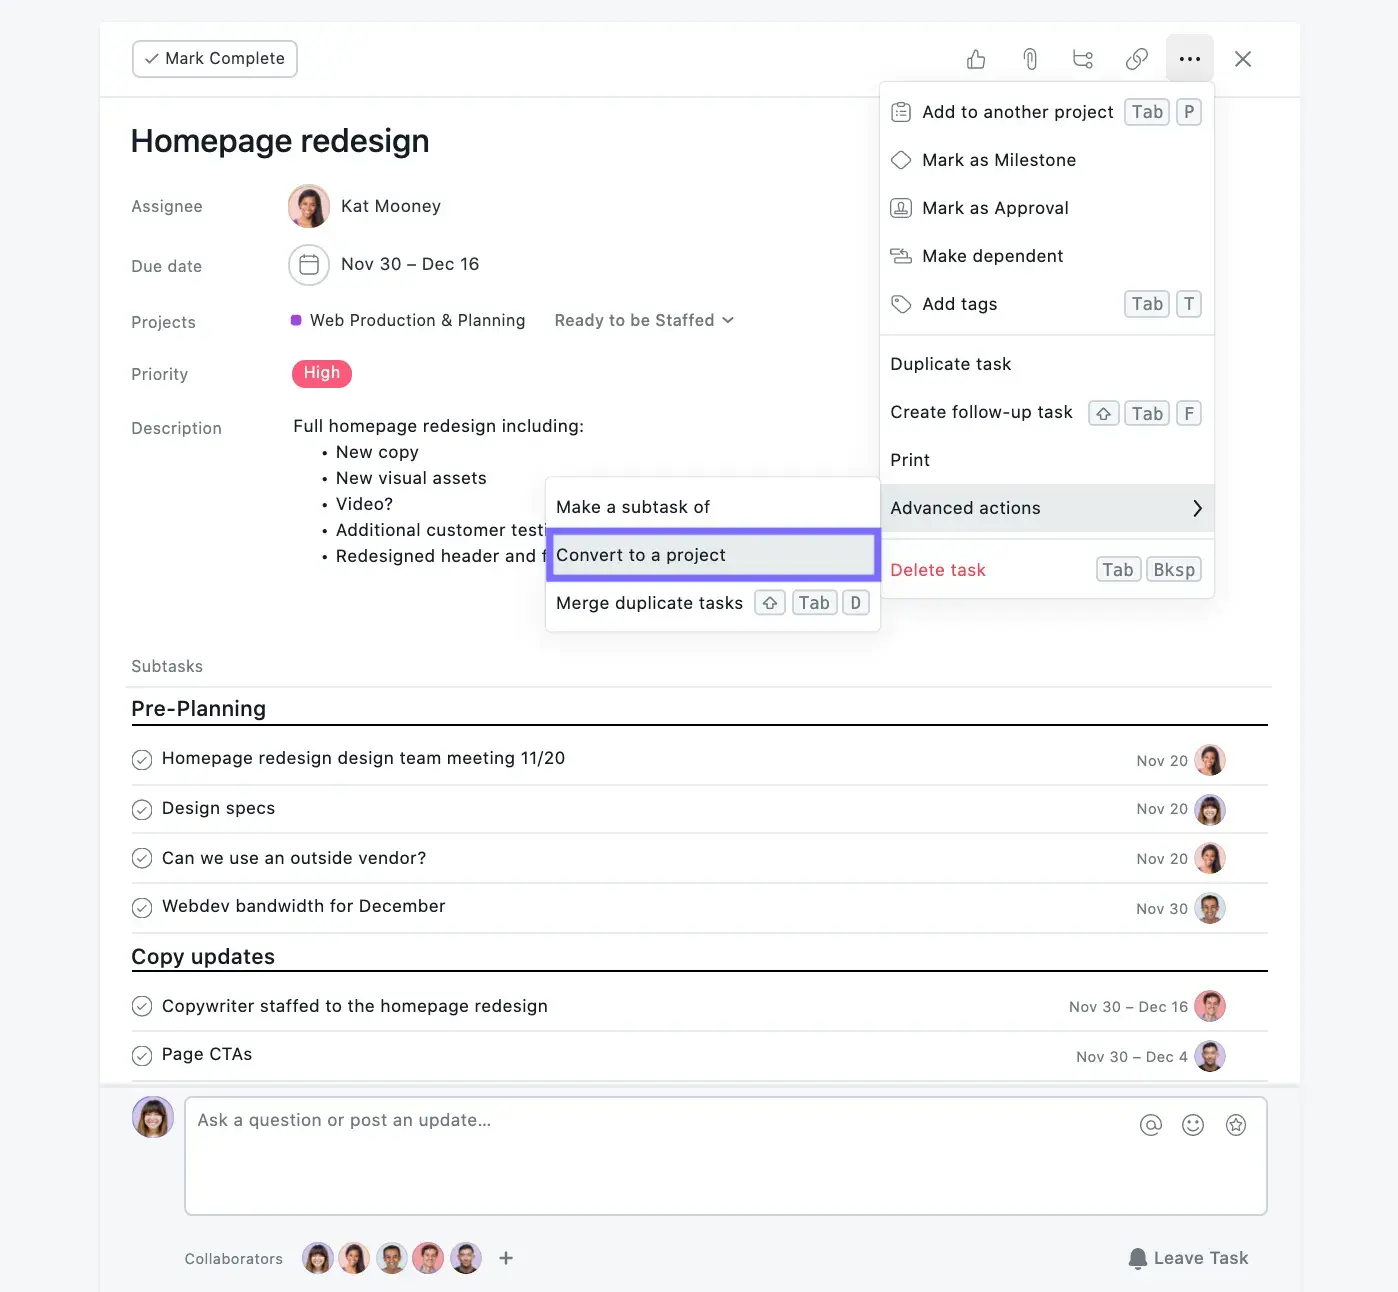Mark Page CTAs subtask as complete

pyautogui.click(x=142, y=1055)
